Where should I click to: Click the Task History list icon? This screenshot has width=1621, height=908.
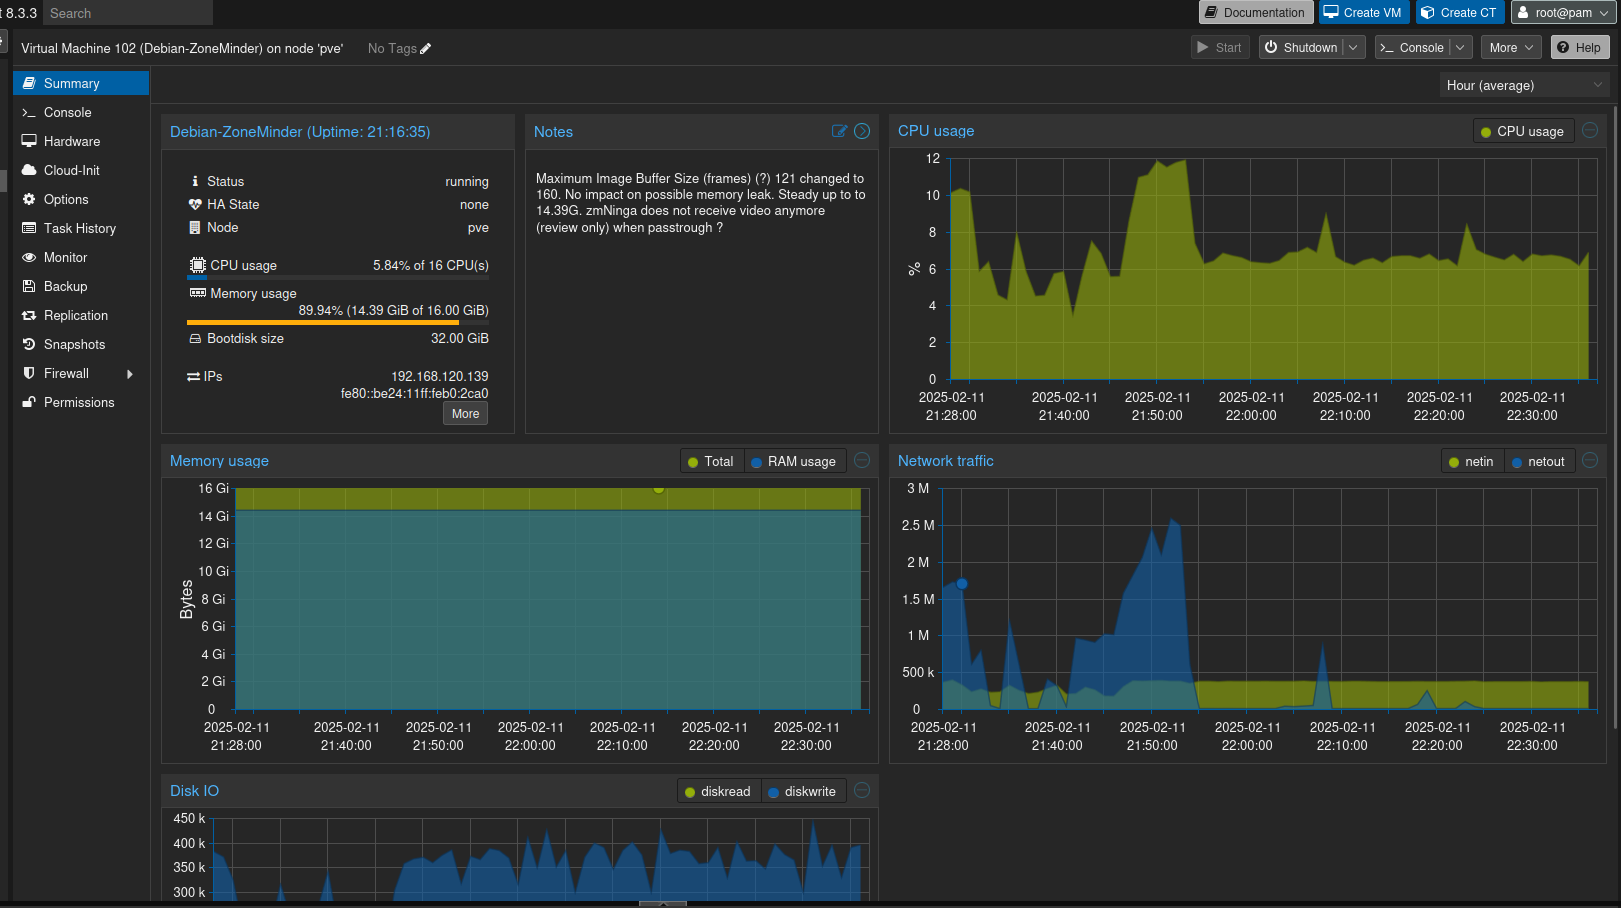click(29, 228)
